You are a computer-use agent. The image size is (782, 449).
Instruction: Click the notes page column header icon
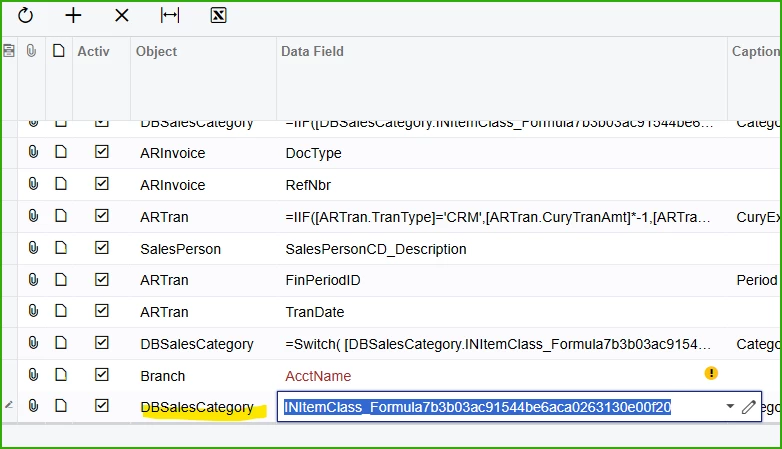point(59,51)
